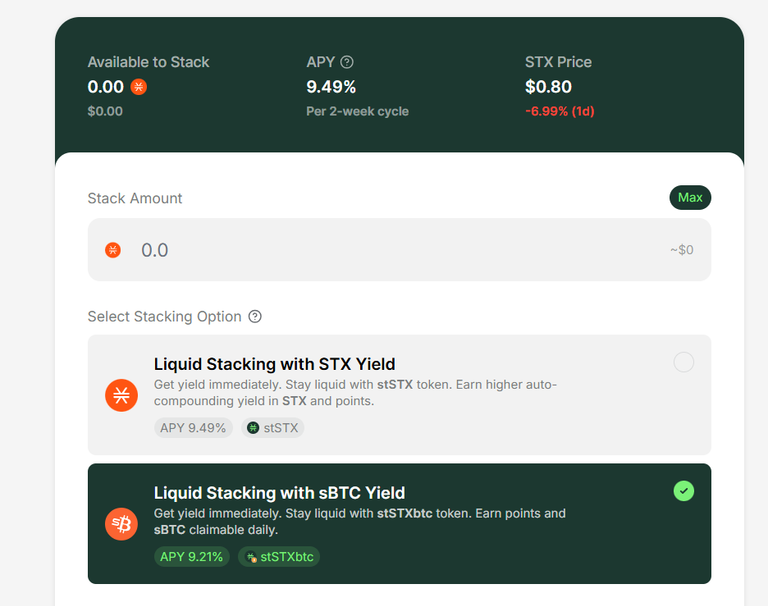Select the STX Yield radio button
The height and width of the screenshot is (606, 768).
tap(684, 363)
